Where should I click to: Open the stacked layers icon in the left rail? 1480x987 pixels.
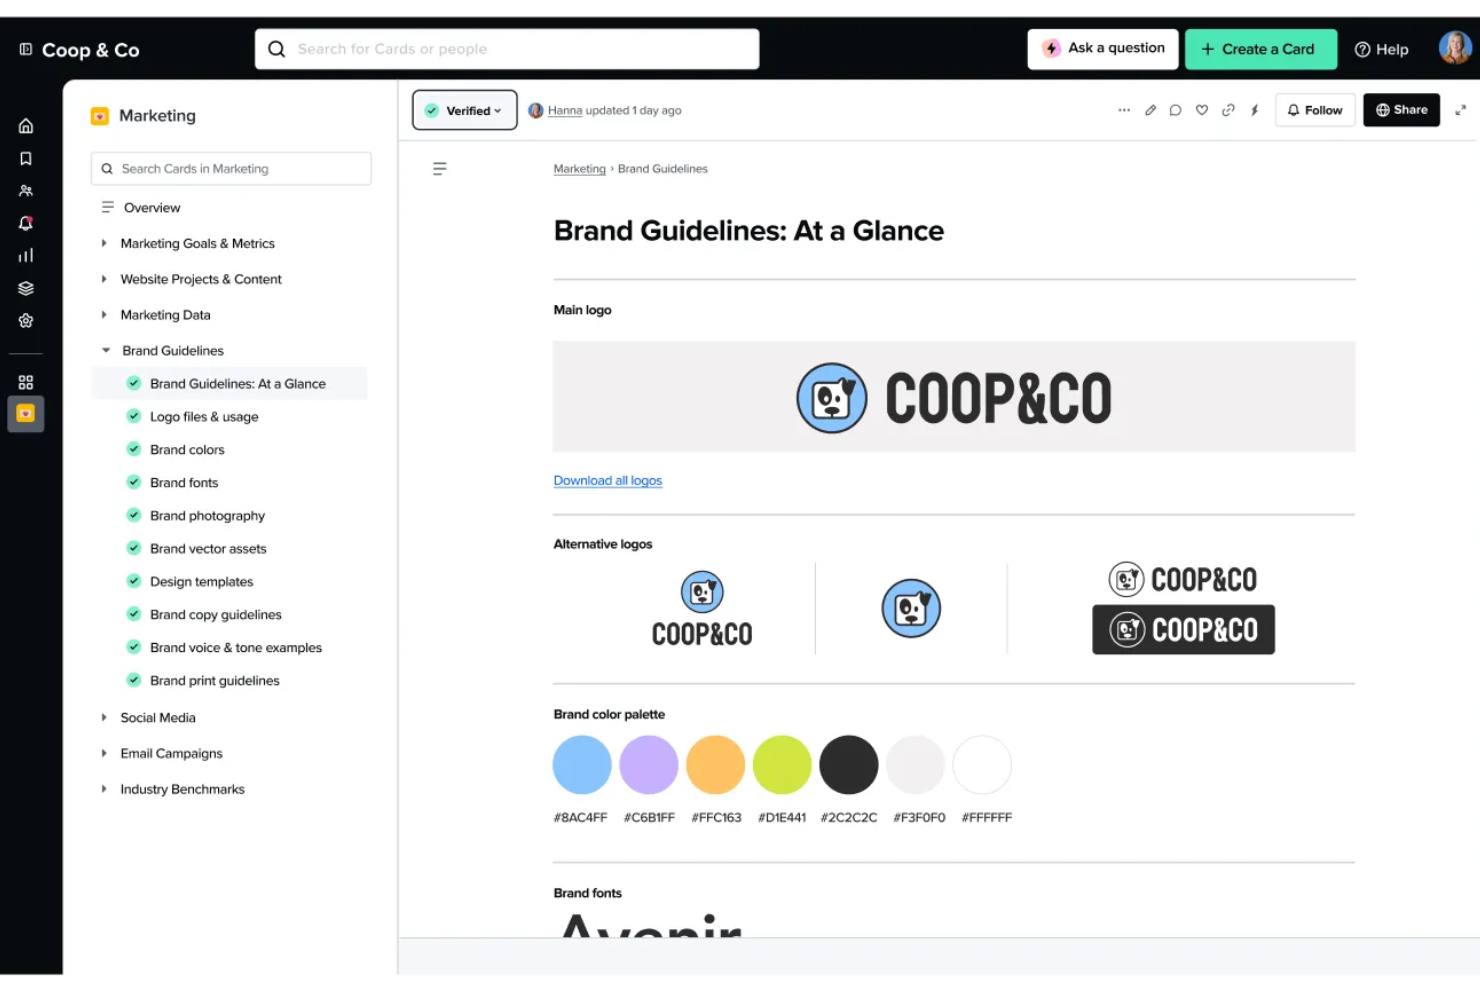[x=26, y=288]
